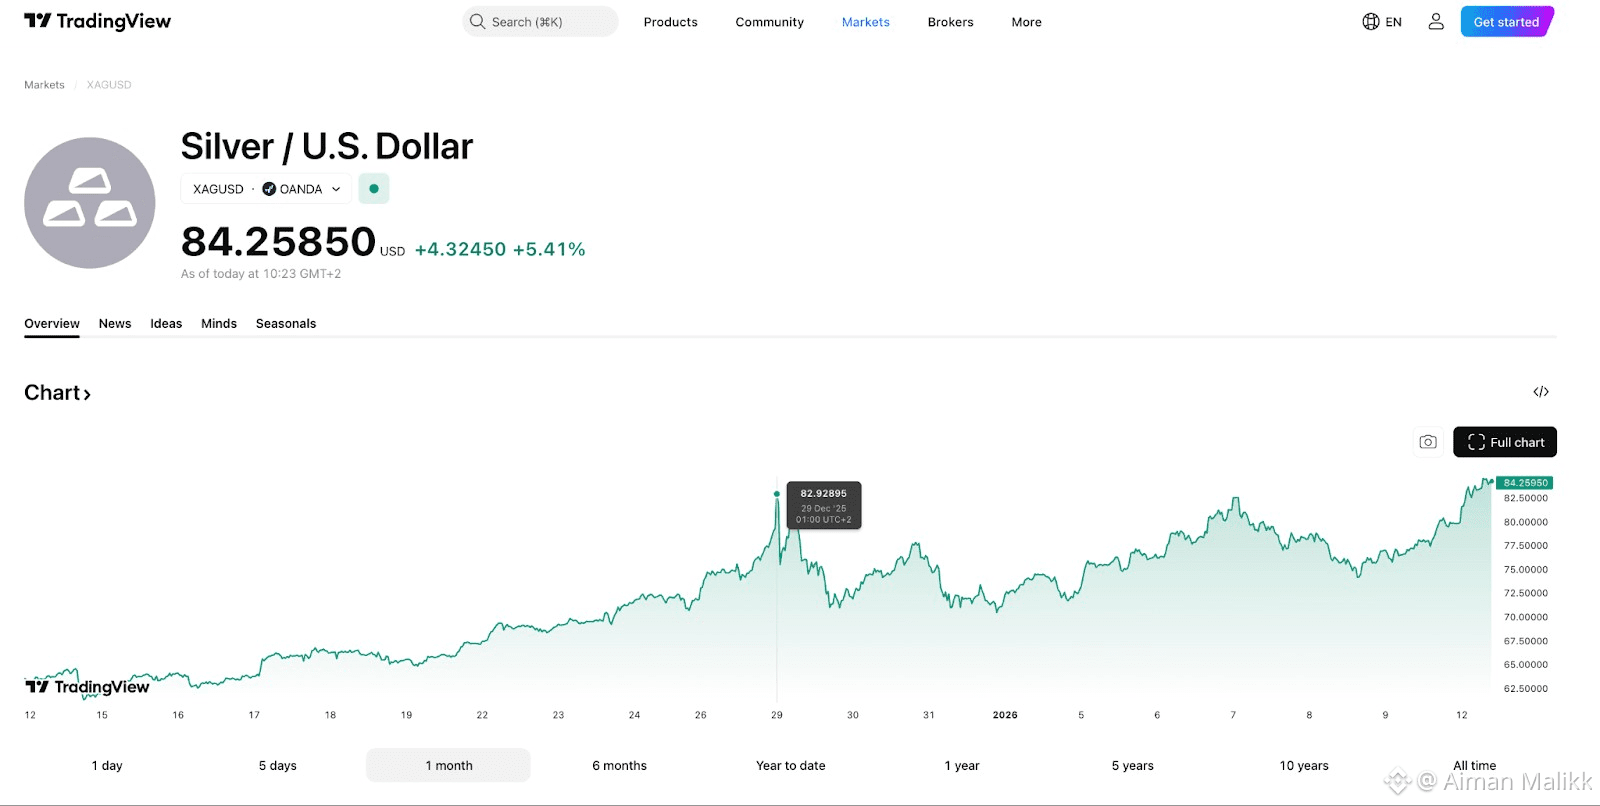Switch chart range to 6 months
Viewport: 1600px width, 806px height.
[x=619, y=765]
